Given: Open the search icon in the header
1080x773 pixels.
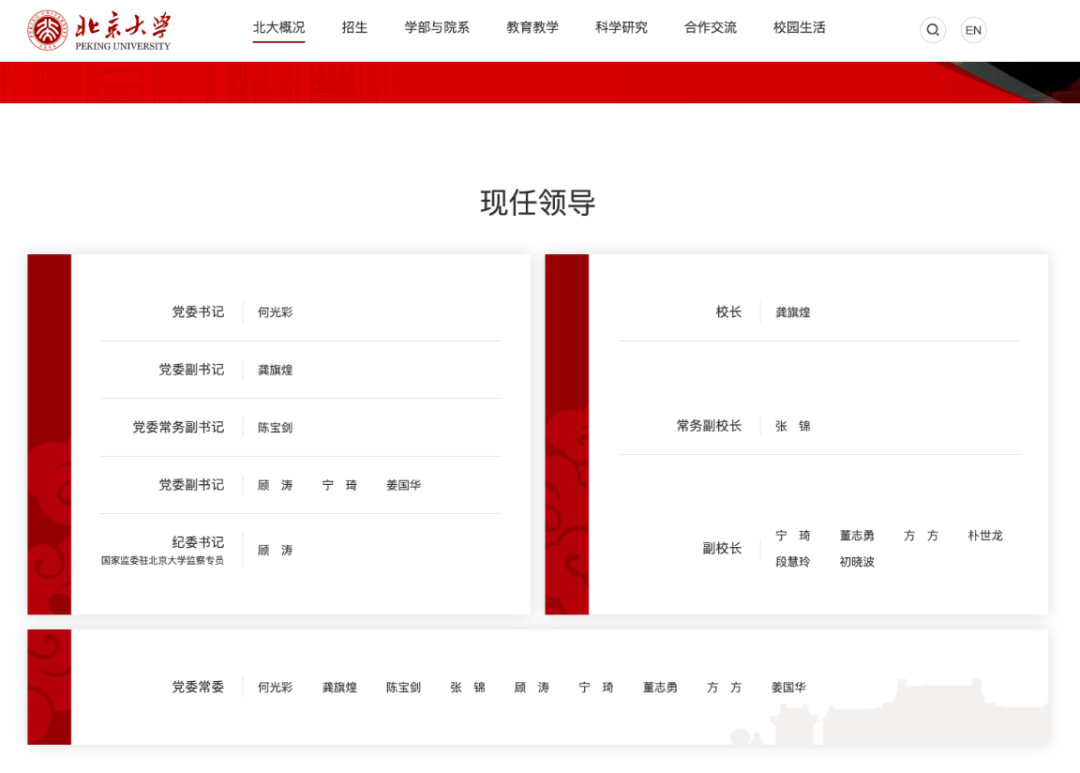Looking at the screenshot, I should pyautogui.click(x=932, y=30).
